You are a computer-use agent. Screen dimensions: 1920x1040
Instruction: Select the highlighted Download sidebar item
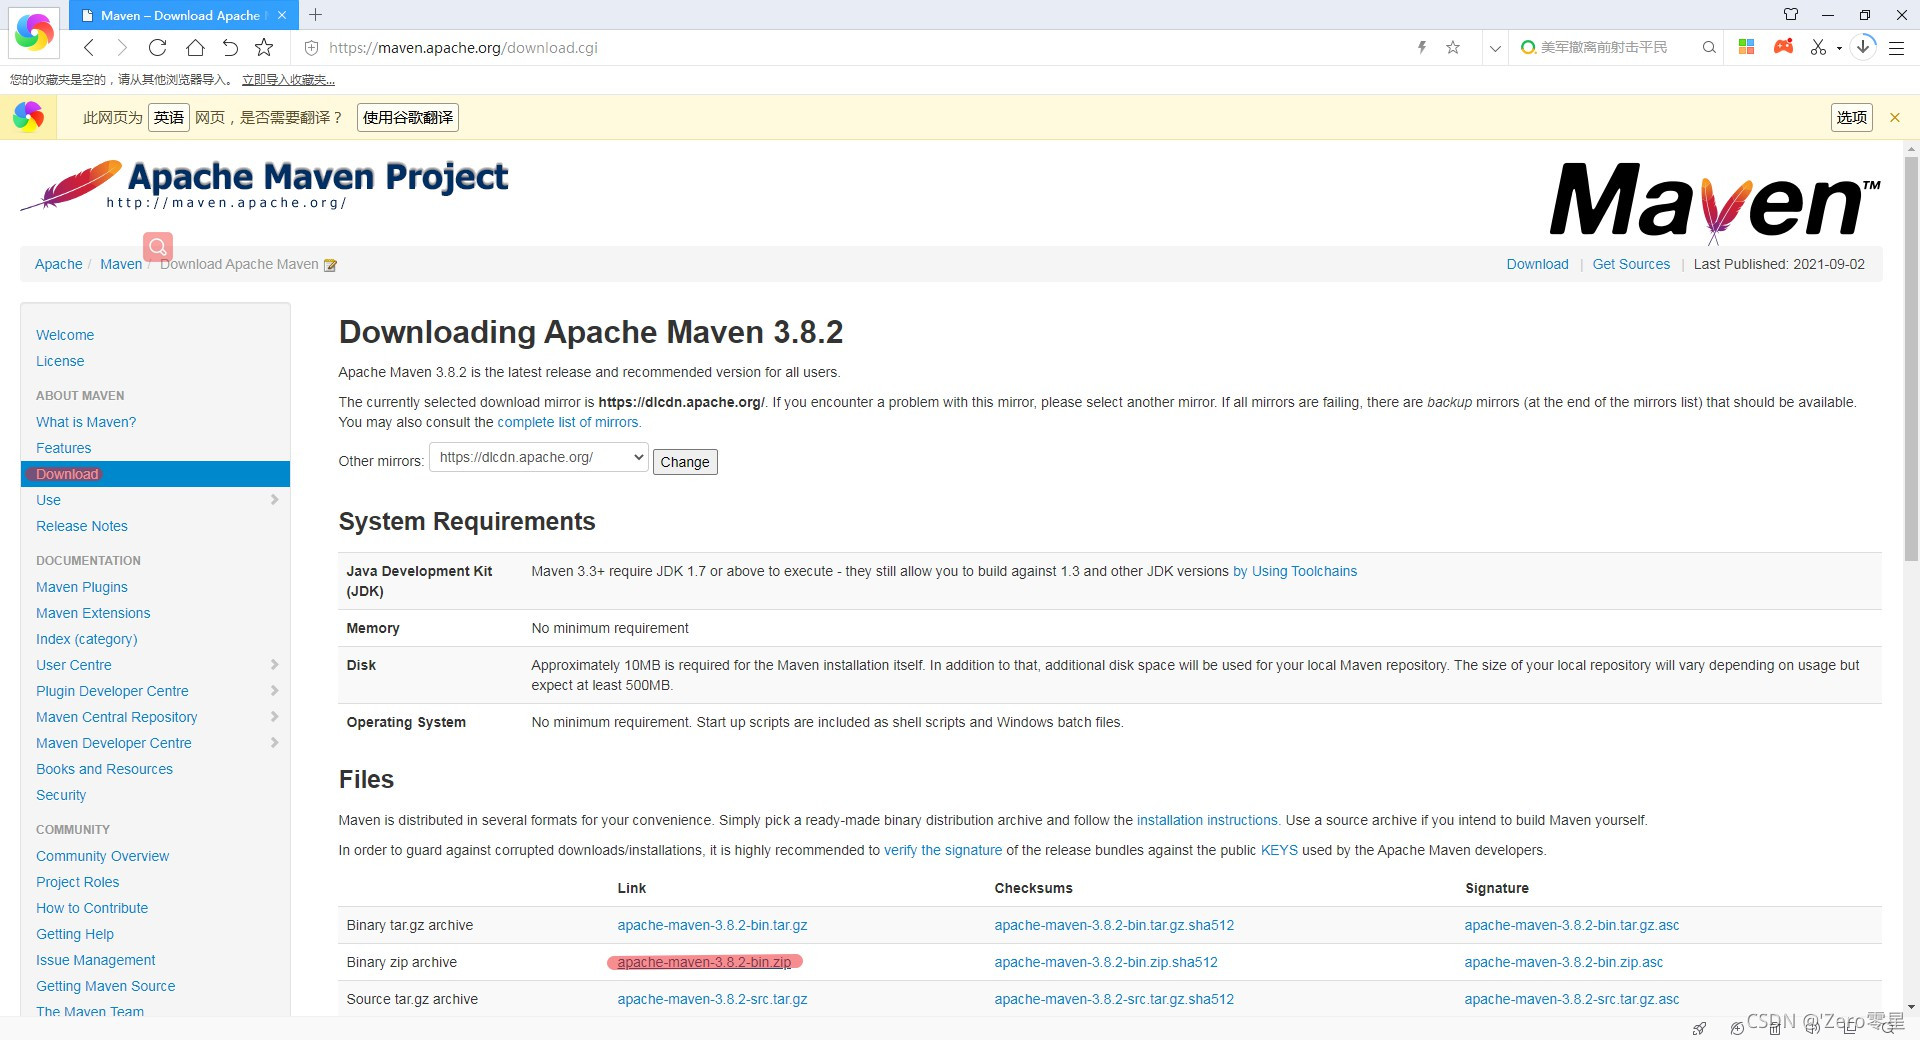tap(155, 474)
